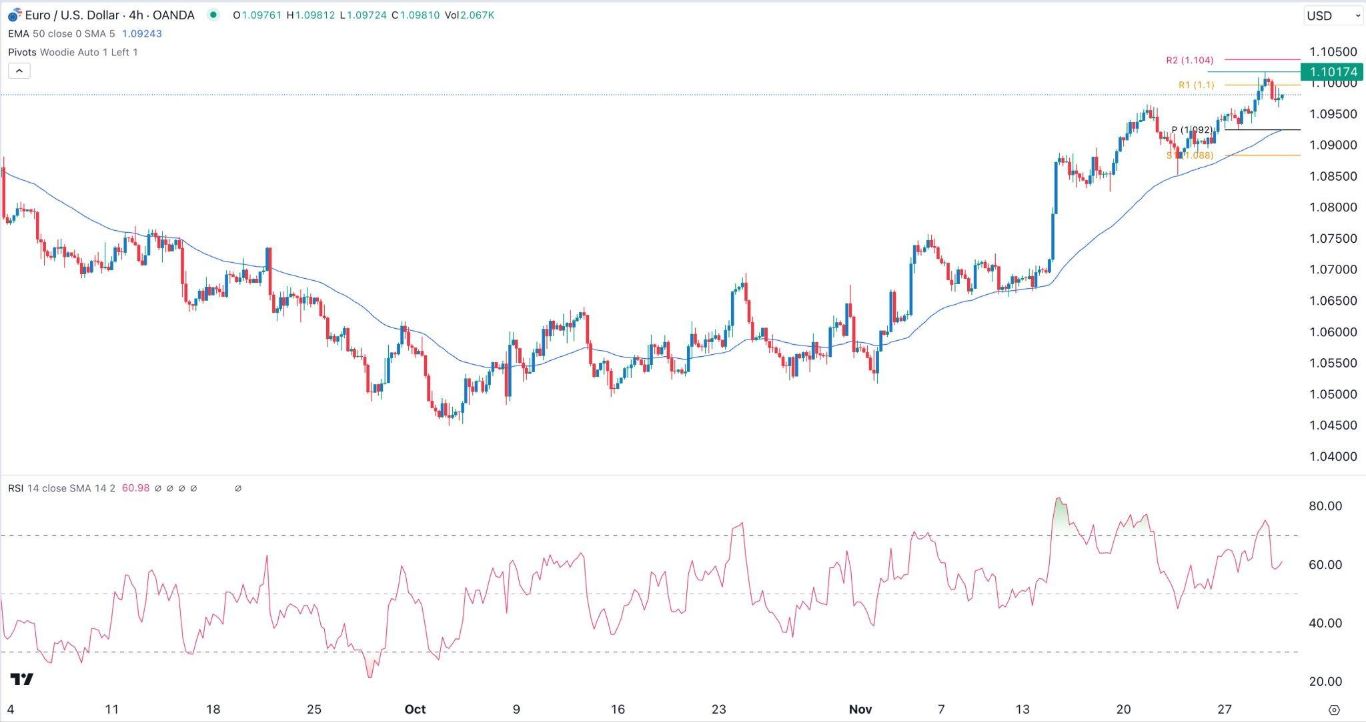This screenshot has width=1366, height=722.
Task: Click the Vol 2.067K value
Action: pos(470,16)
